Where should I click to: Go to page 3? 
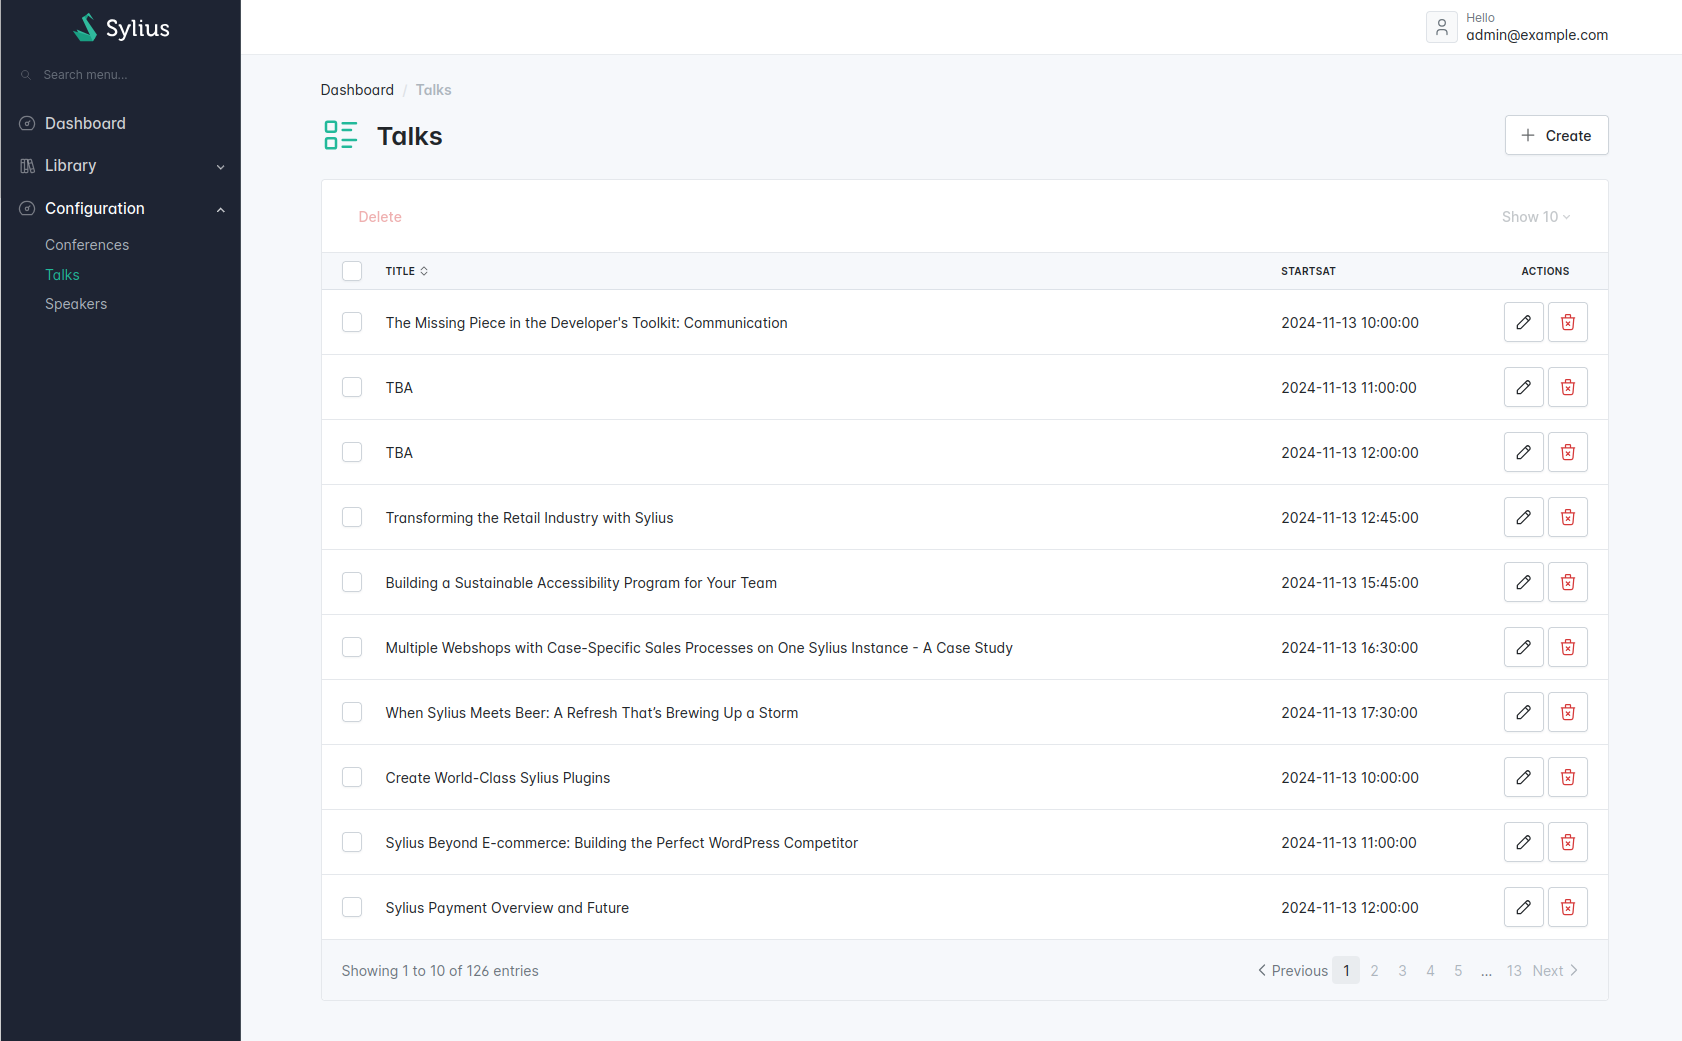1402,971
